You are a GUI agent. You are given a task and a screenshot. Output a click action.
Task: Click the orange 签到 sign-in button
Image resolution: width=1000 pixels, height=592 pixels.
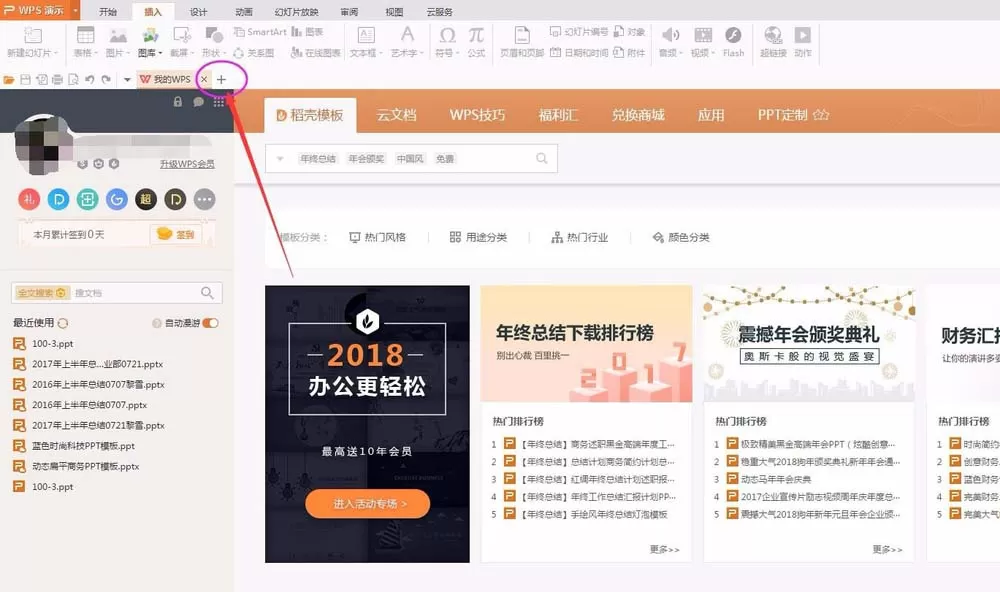(x=176, y=234)
